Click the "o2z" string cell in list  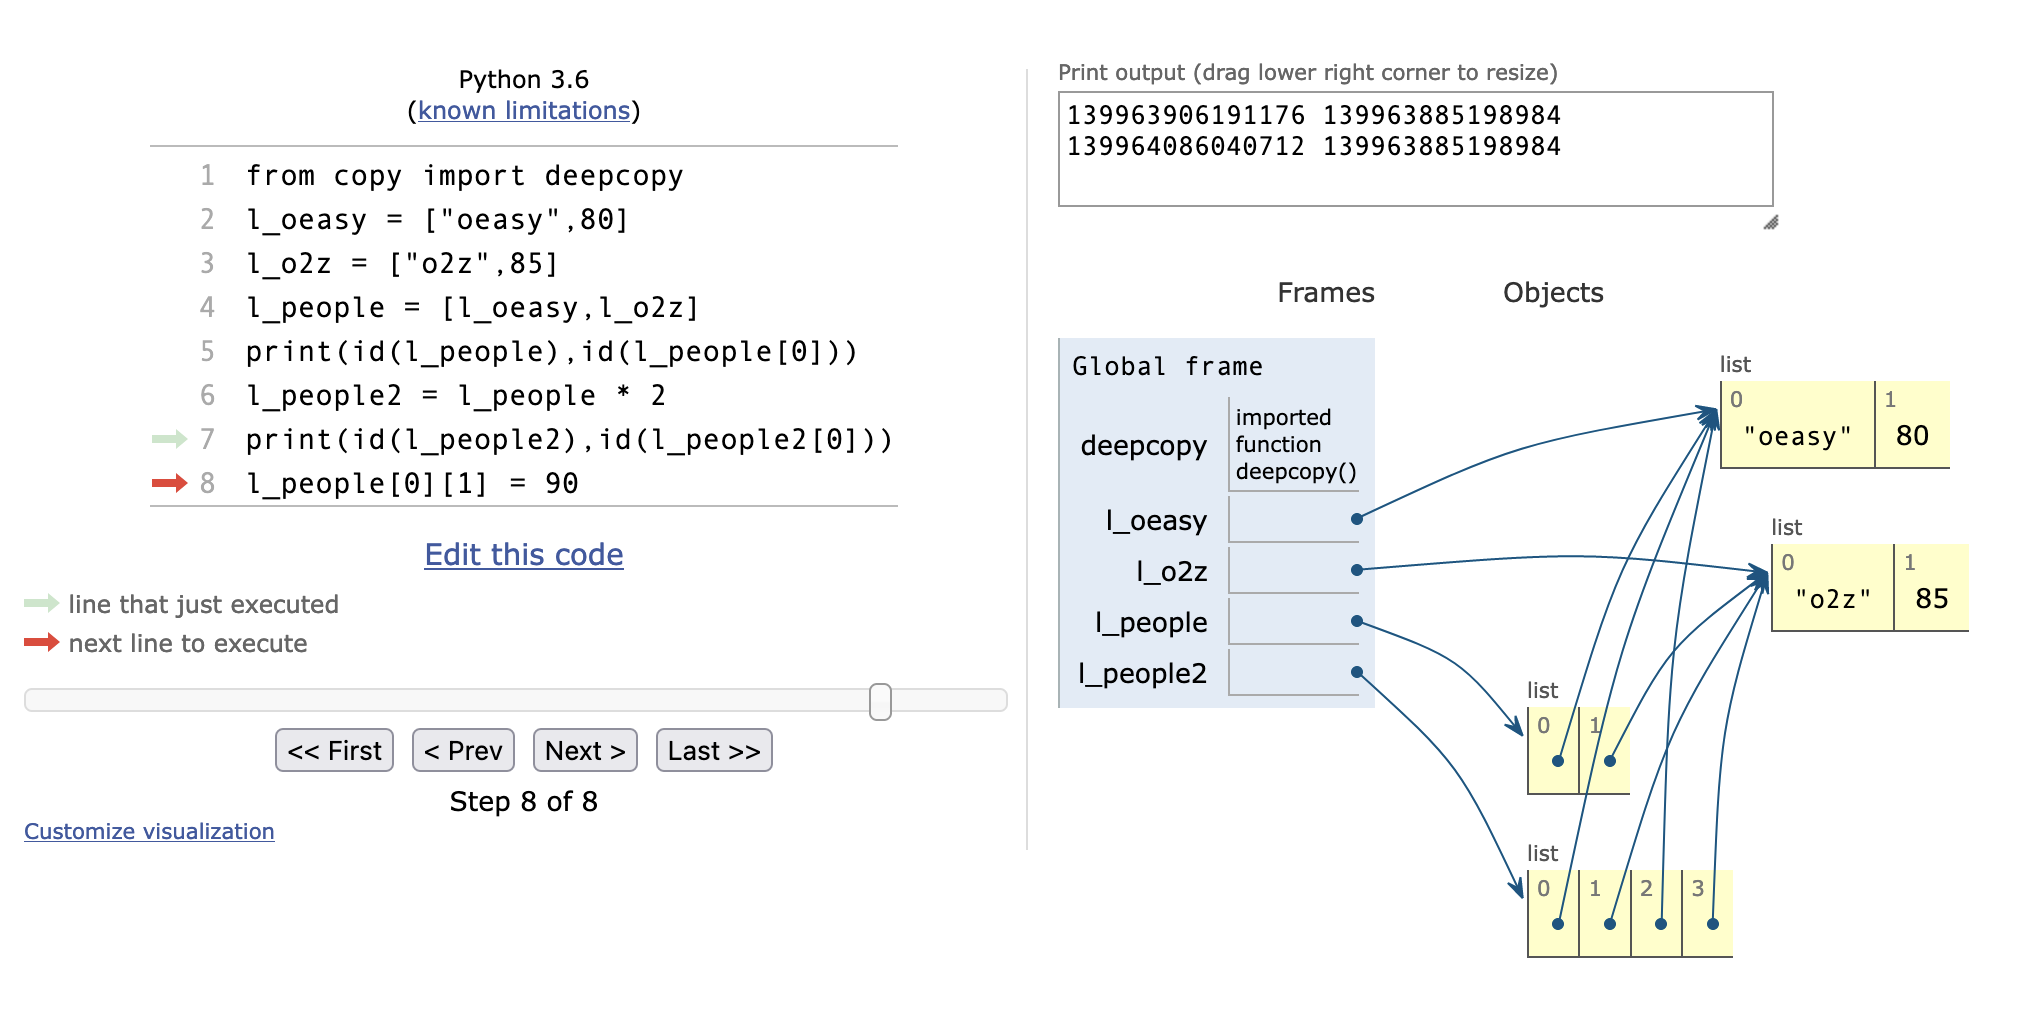[1832, 588]
